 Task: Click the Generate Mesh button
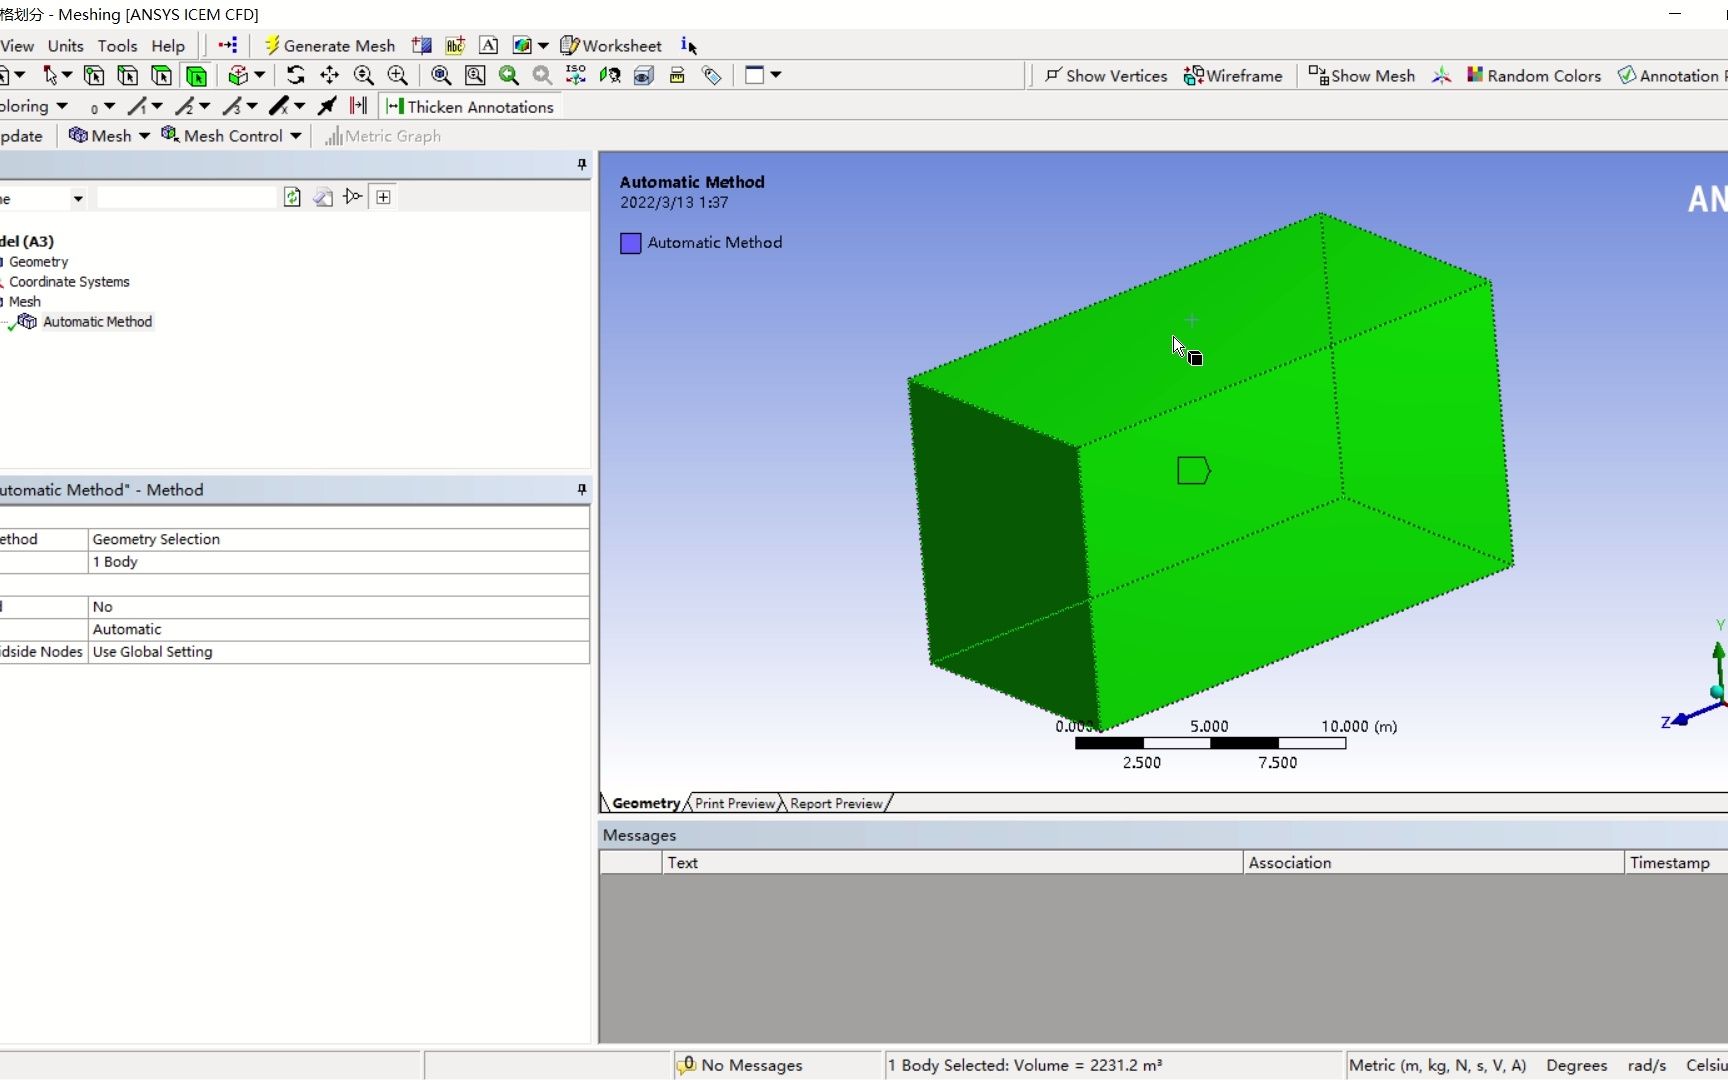coord(330,45)
